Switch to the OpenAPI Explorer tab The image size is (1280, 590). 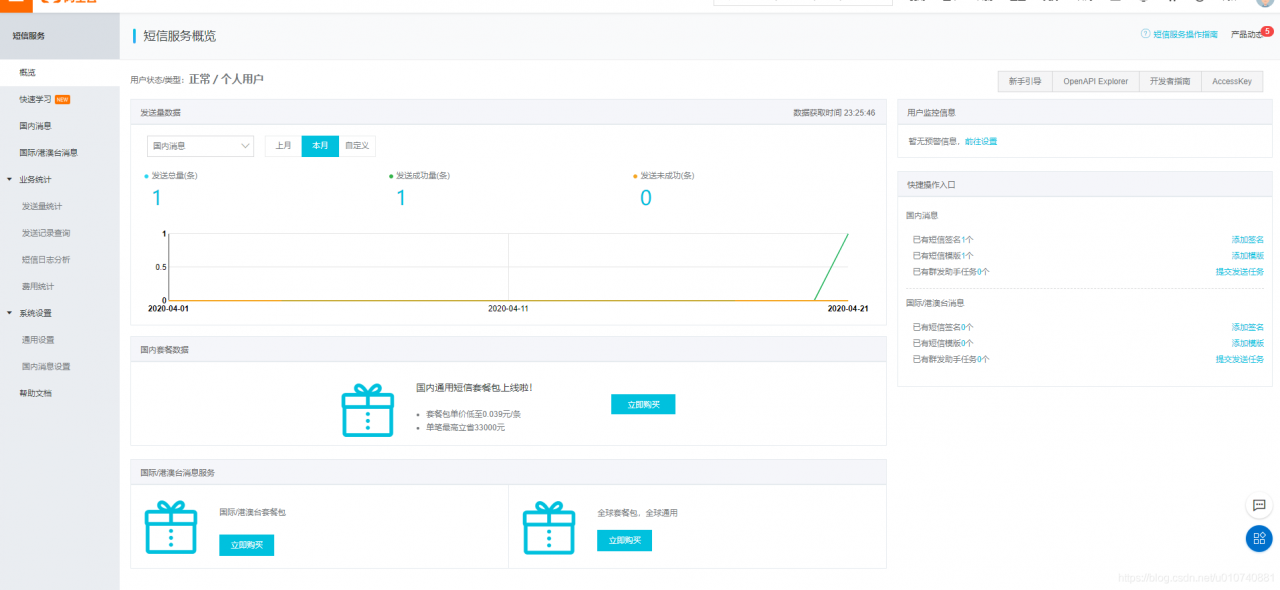pos(1095,81)
